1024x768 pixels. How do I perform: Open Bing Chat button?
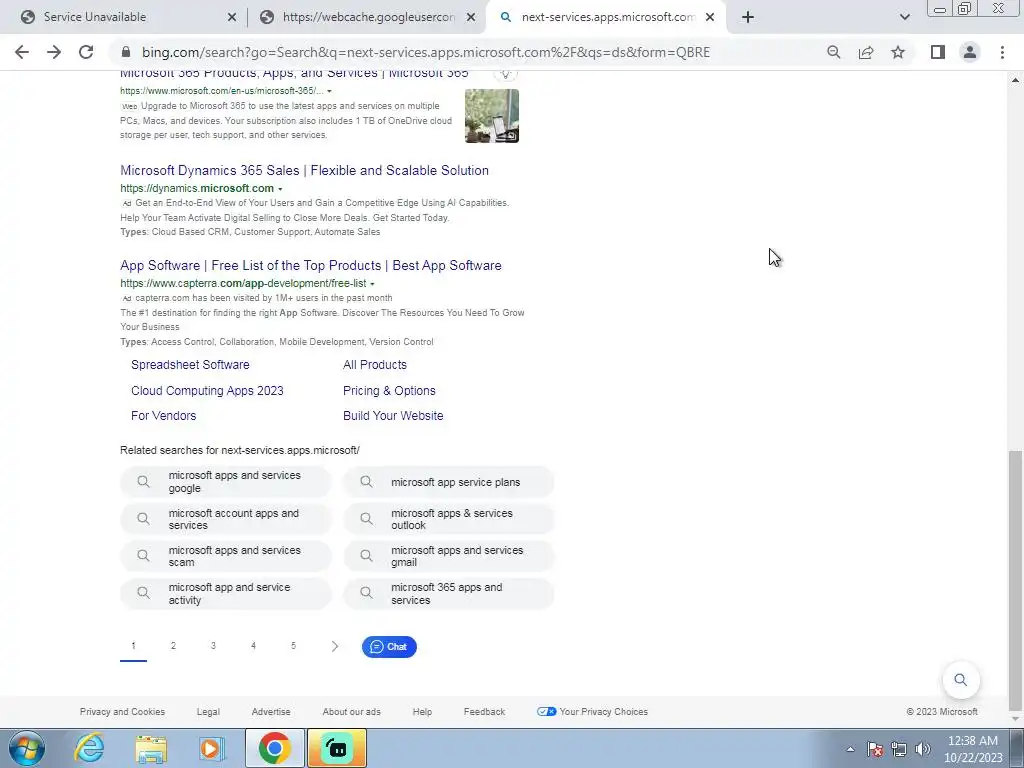point(389,647)
